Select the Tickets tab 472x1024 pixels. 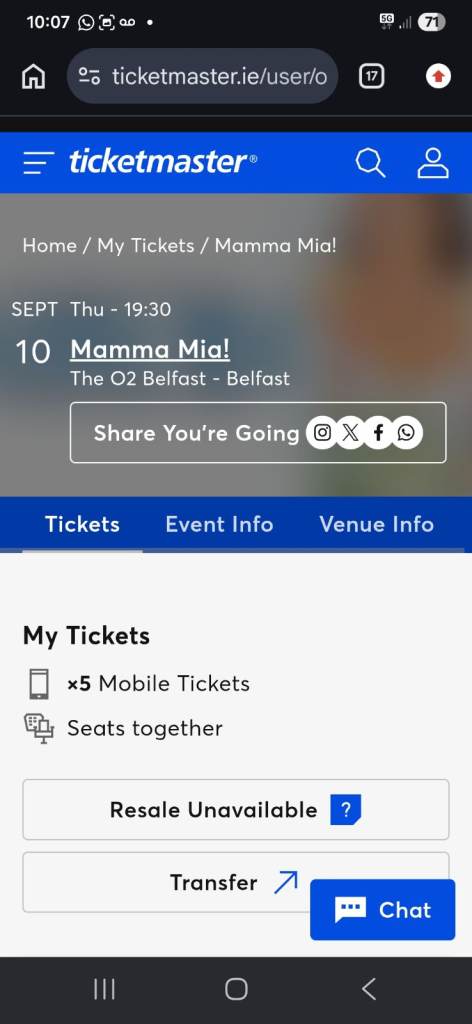[x=82, y=524]
